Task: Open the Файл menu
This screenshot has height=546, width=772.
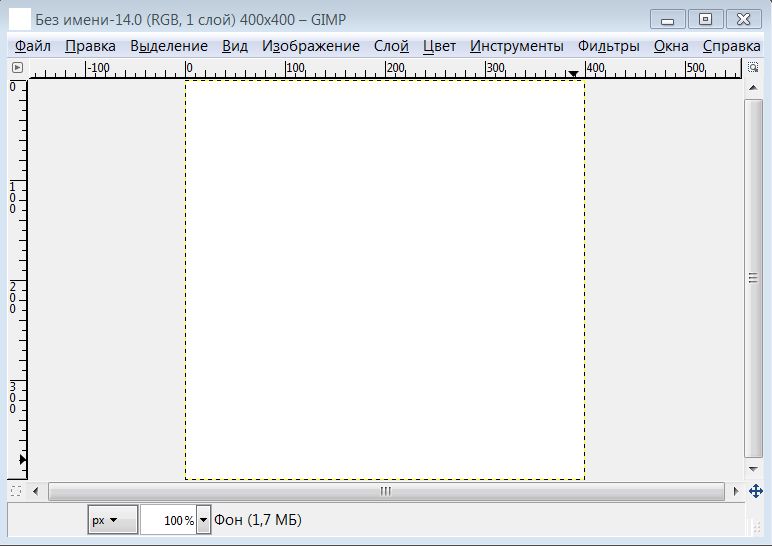Action: (x=32, y=46)
